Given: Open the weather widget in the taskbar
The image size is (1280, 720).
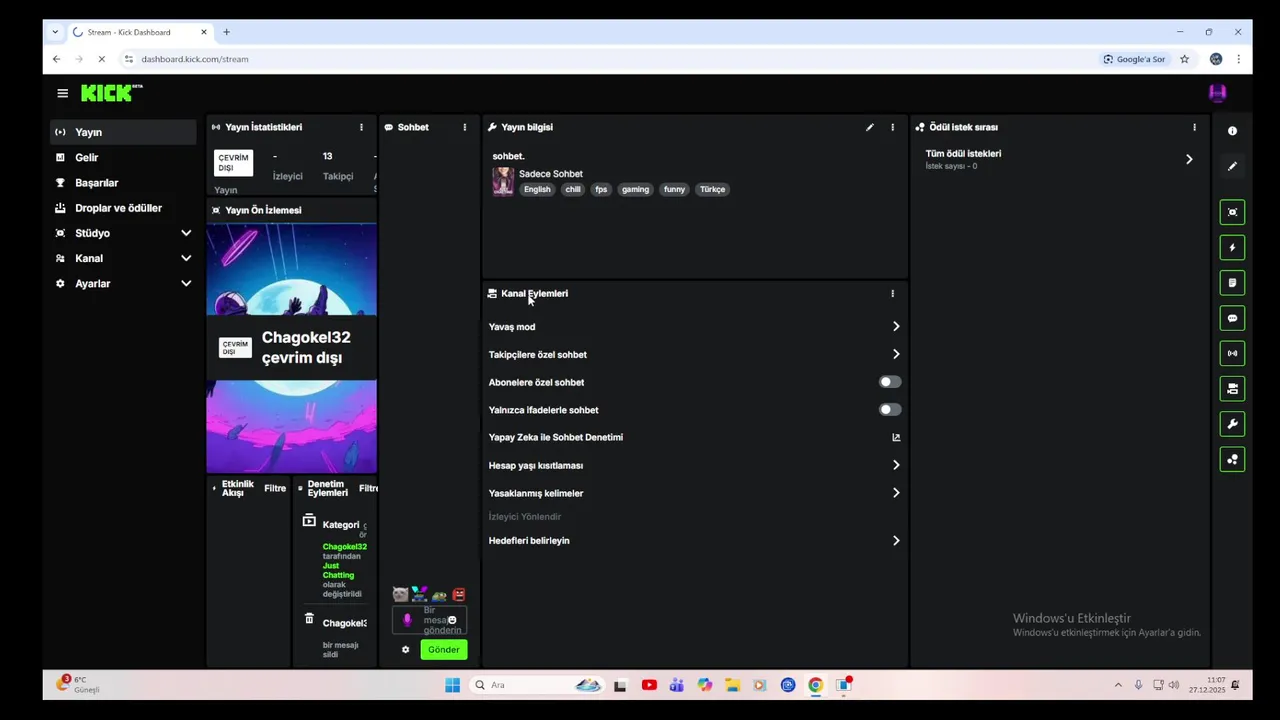Looking at the screenshot, I should tap(80, 685).
